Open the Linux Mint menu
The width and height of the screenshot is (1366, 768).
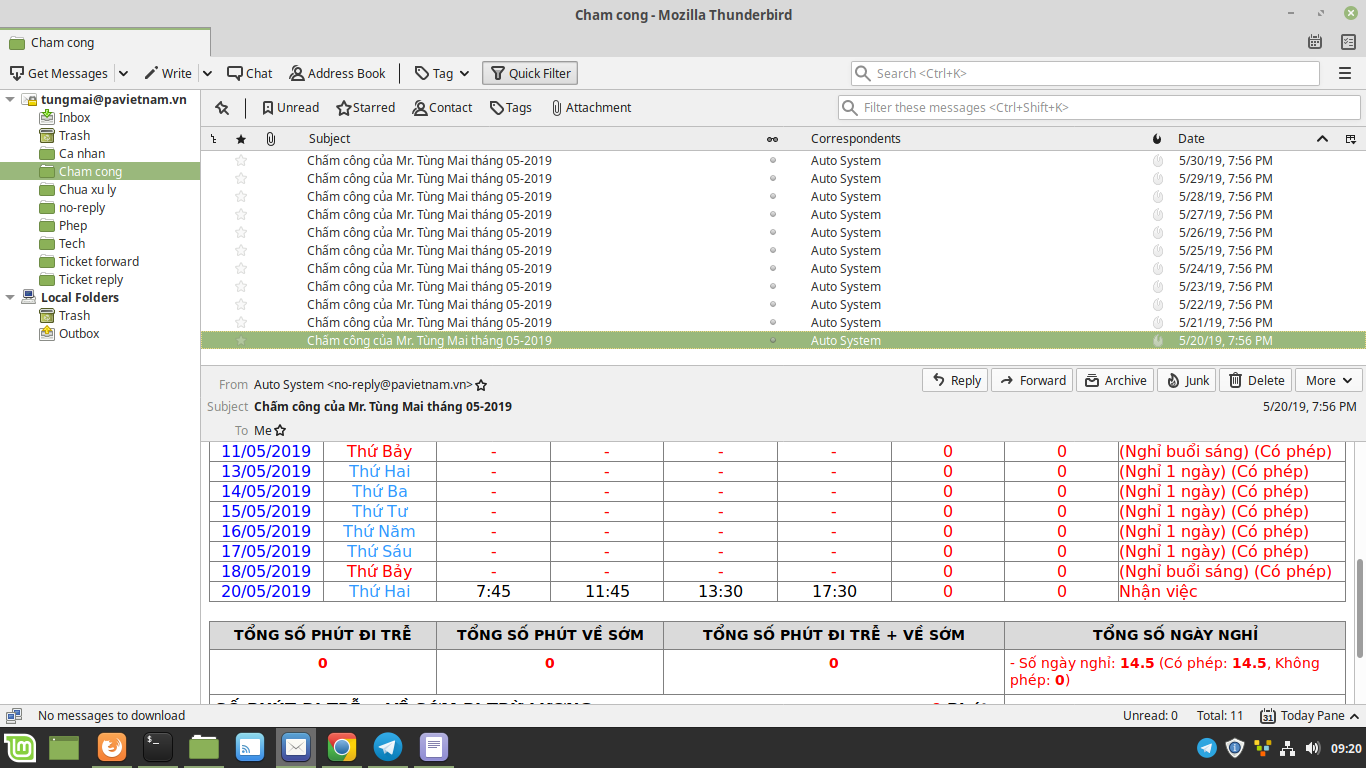click(x=20, y=747)
